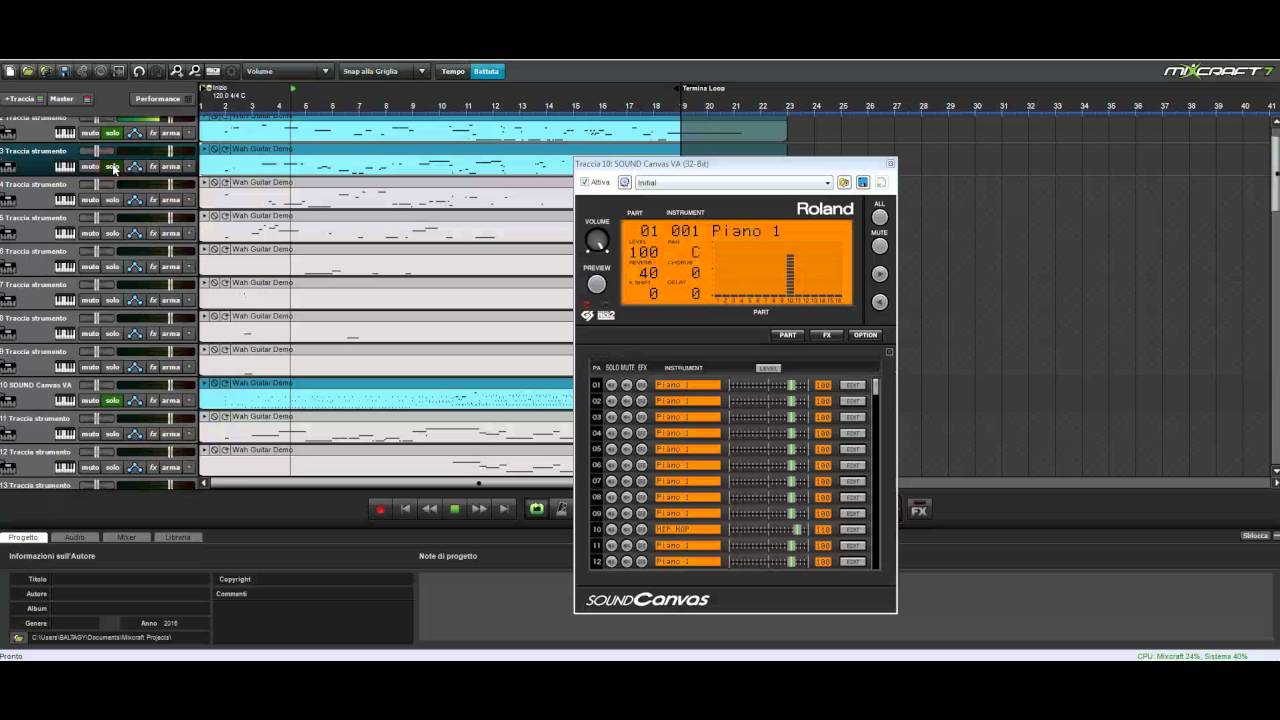1280x720 pixels.
Task: Select Battuta timeline mode
Action: click(x=487, y=71)
